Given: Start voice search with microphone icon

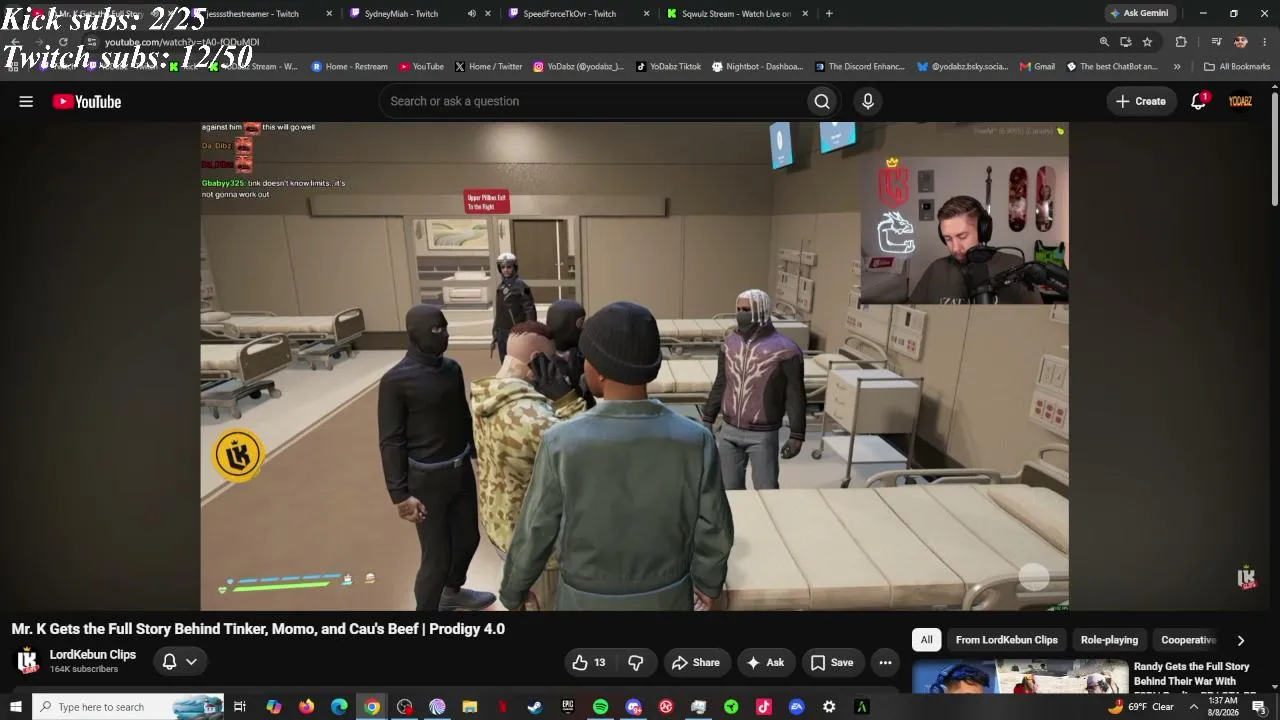Looking at the screenshot, I should click(868, 101).
